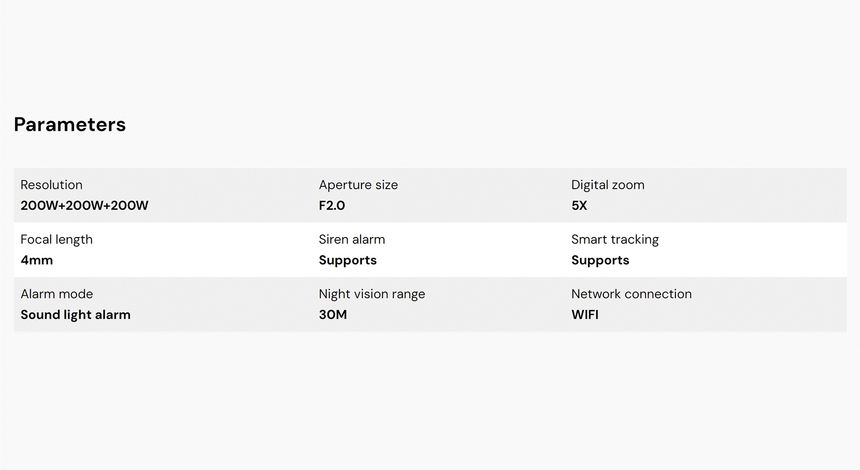Select the Night vision range label
This screenshot has height=470, width=860.
[x=372, y=294]
